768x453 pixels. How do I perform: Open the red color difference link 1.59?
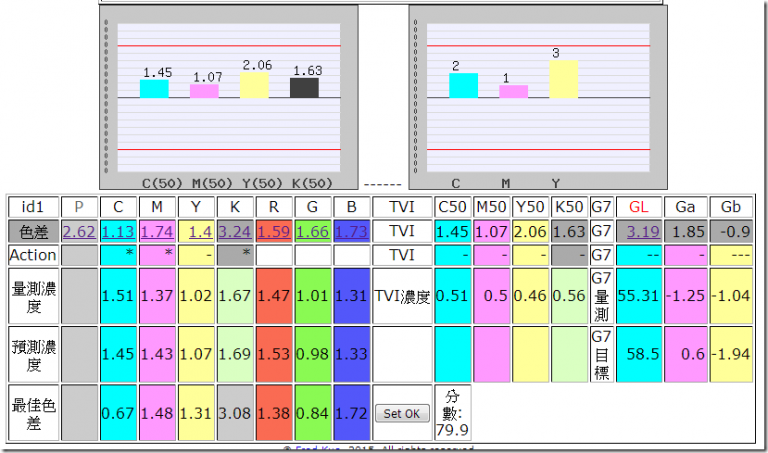point(273,231)
